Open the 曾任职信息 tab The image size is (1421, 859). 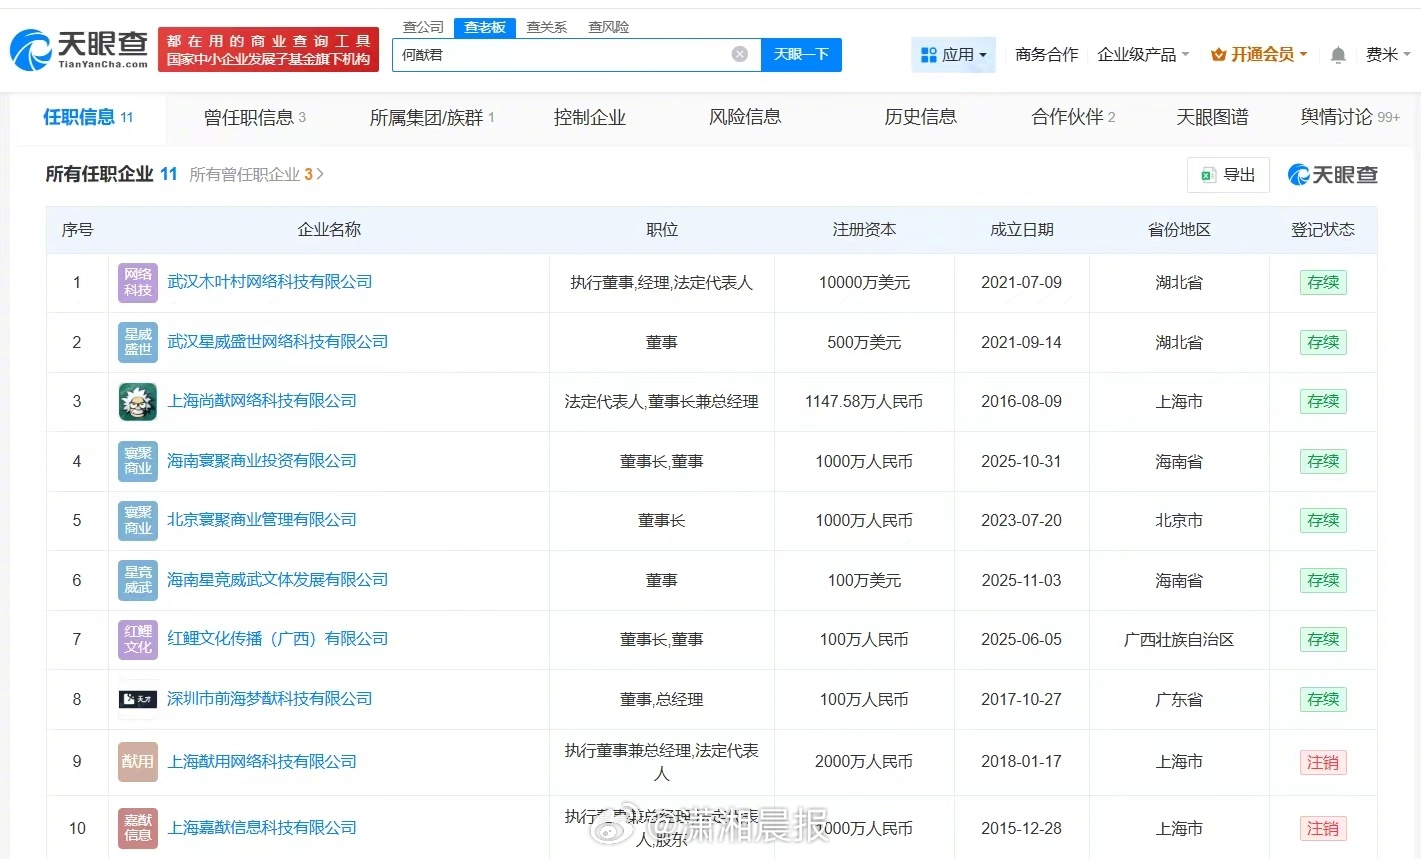click(254, 118)
